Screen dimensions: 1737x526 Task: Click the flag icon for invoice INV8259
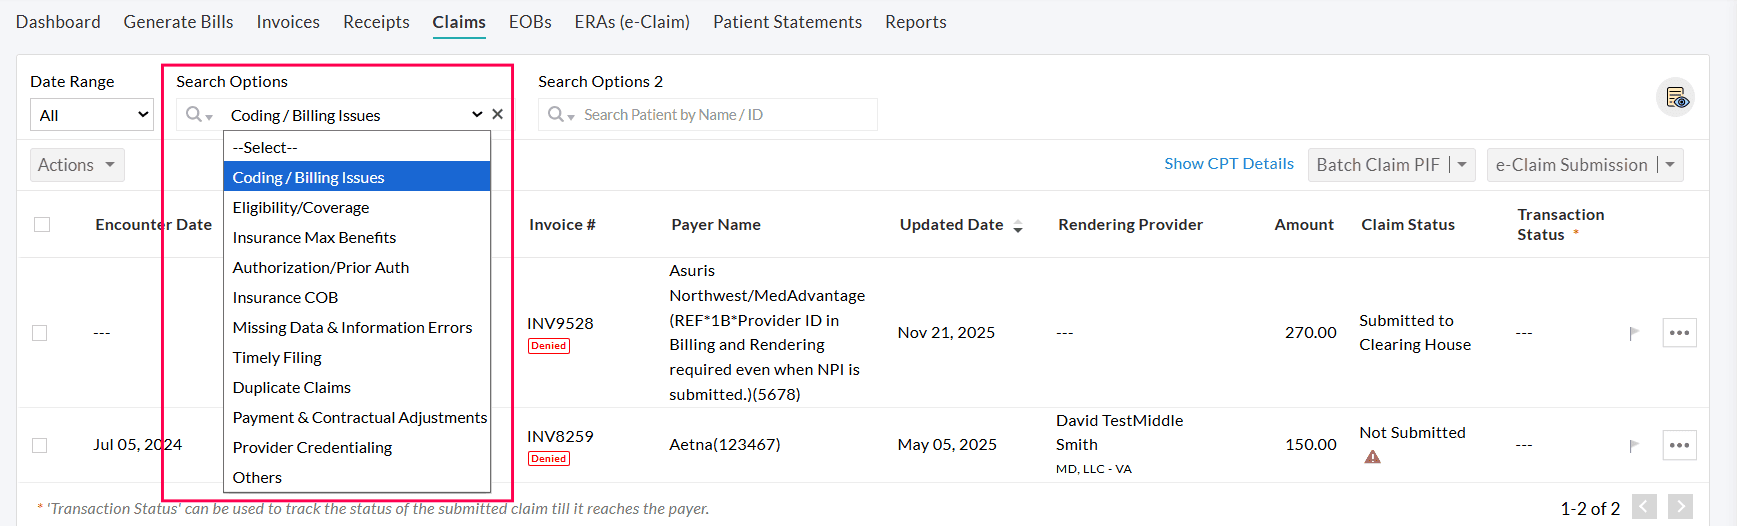point(1634,445)
